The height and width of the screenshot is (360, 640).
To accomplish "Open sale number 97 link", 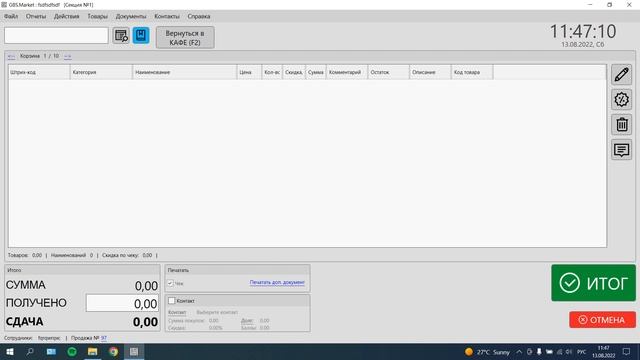I will click(104, 338).
